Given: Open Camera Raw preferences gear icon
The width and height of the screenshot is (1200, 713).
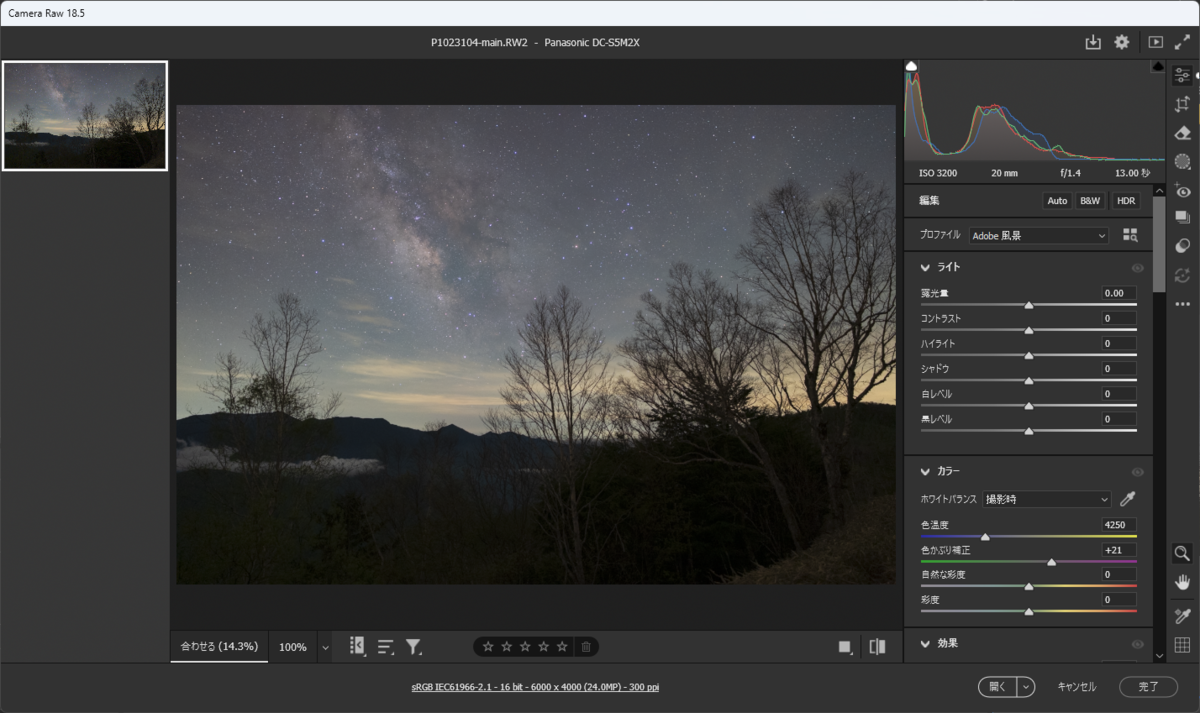Looking at the screenshot, I should tap(1122, 42).
